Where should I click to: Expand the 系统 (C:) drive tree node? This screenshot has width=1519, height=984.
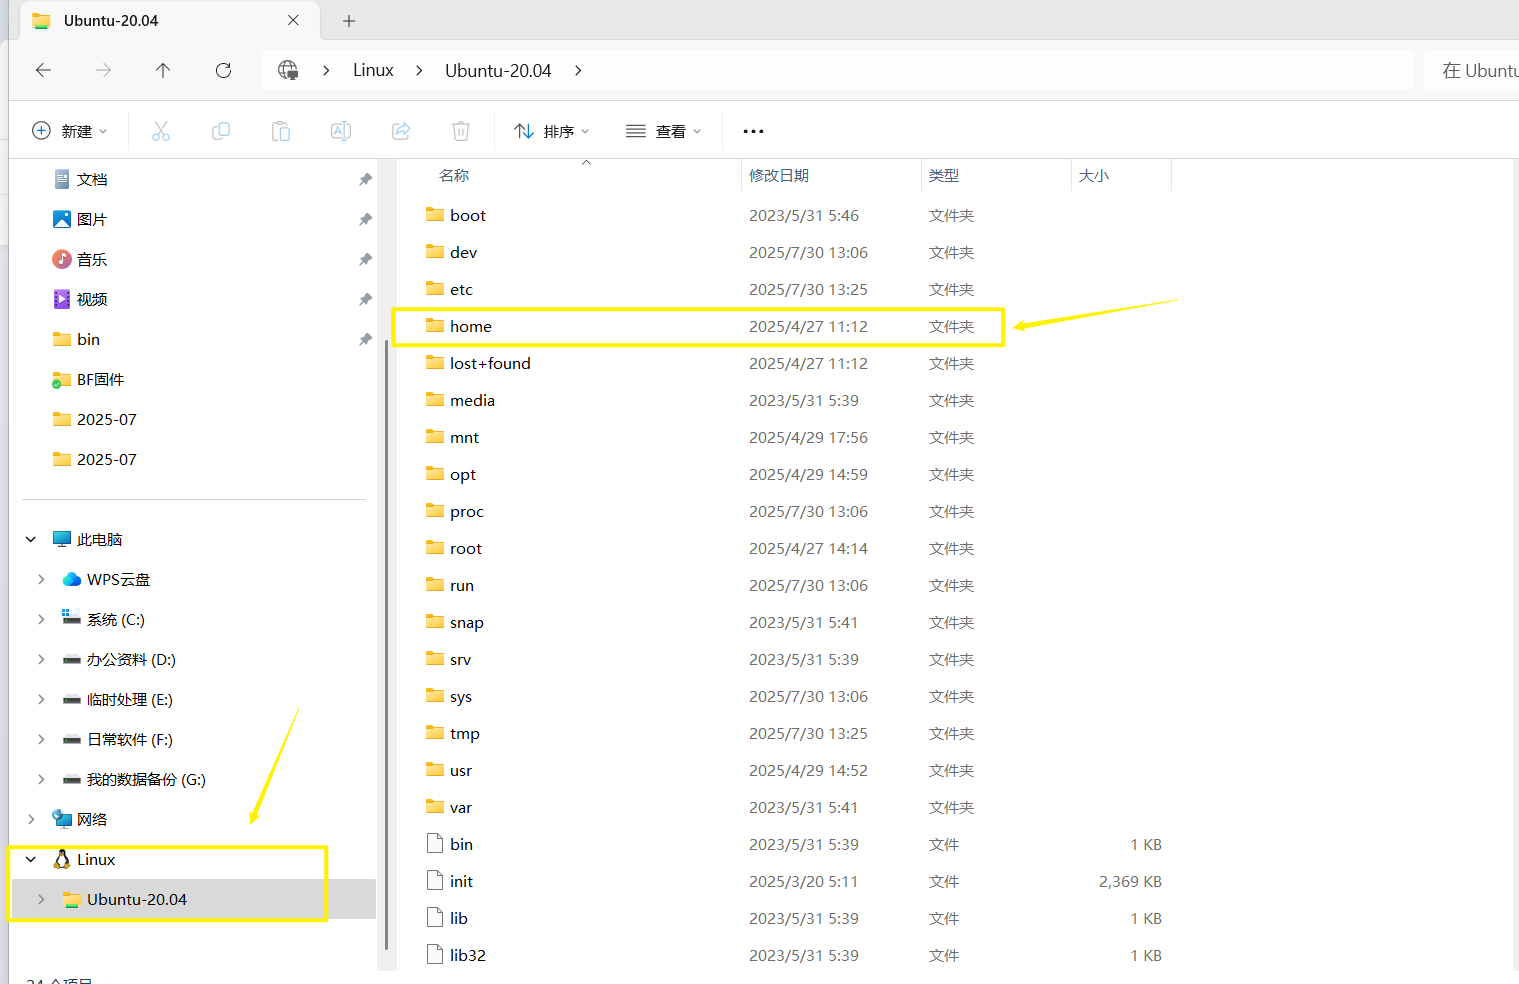[41, 619]
